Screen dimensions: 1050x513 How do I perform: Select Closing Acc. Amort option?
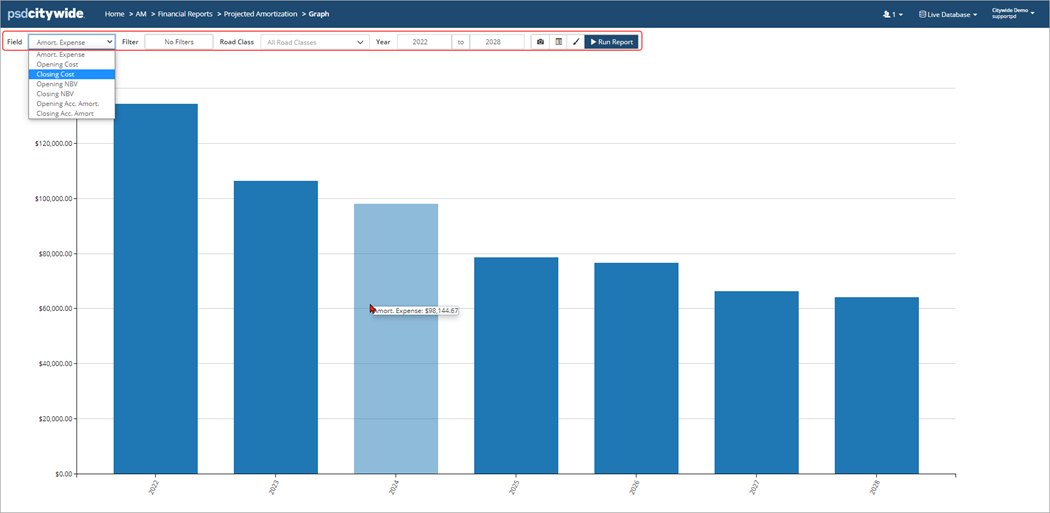coord(72,114)
